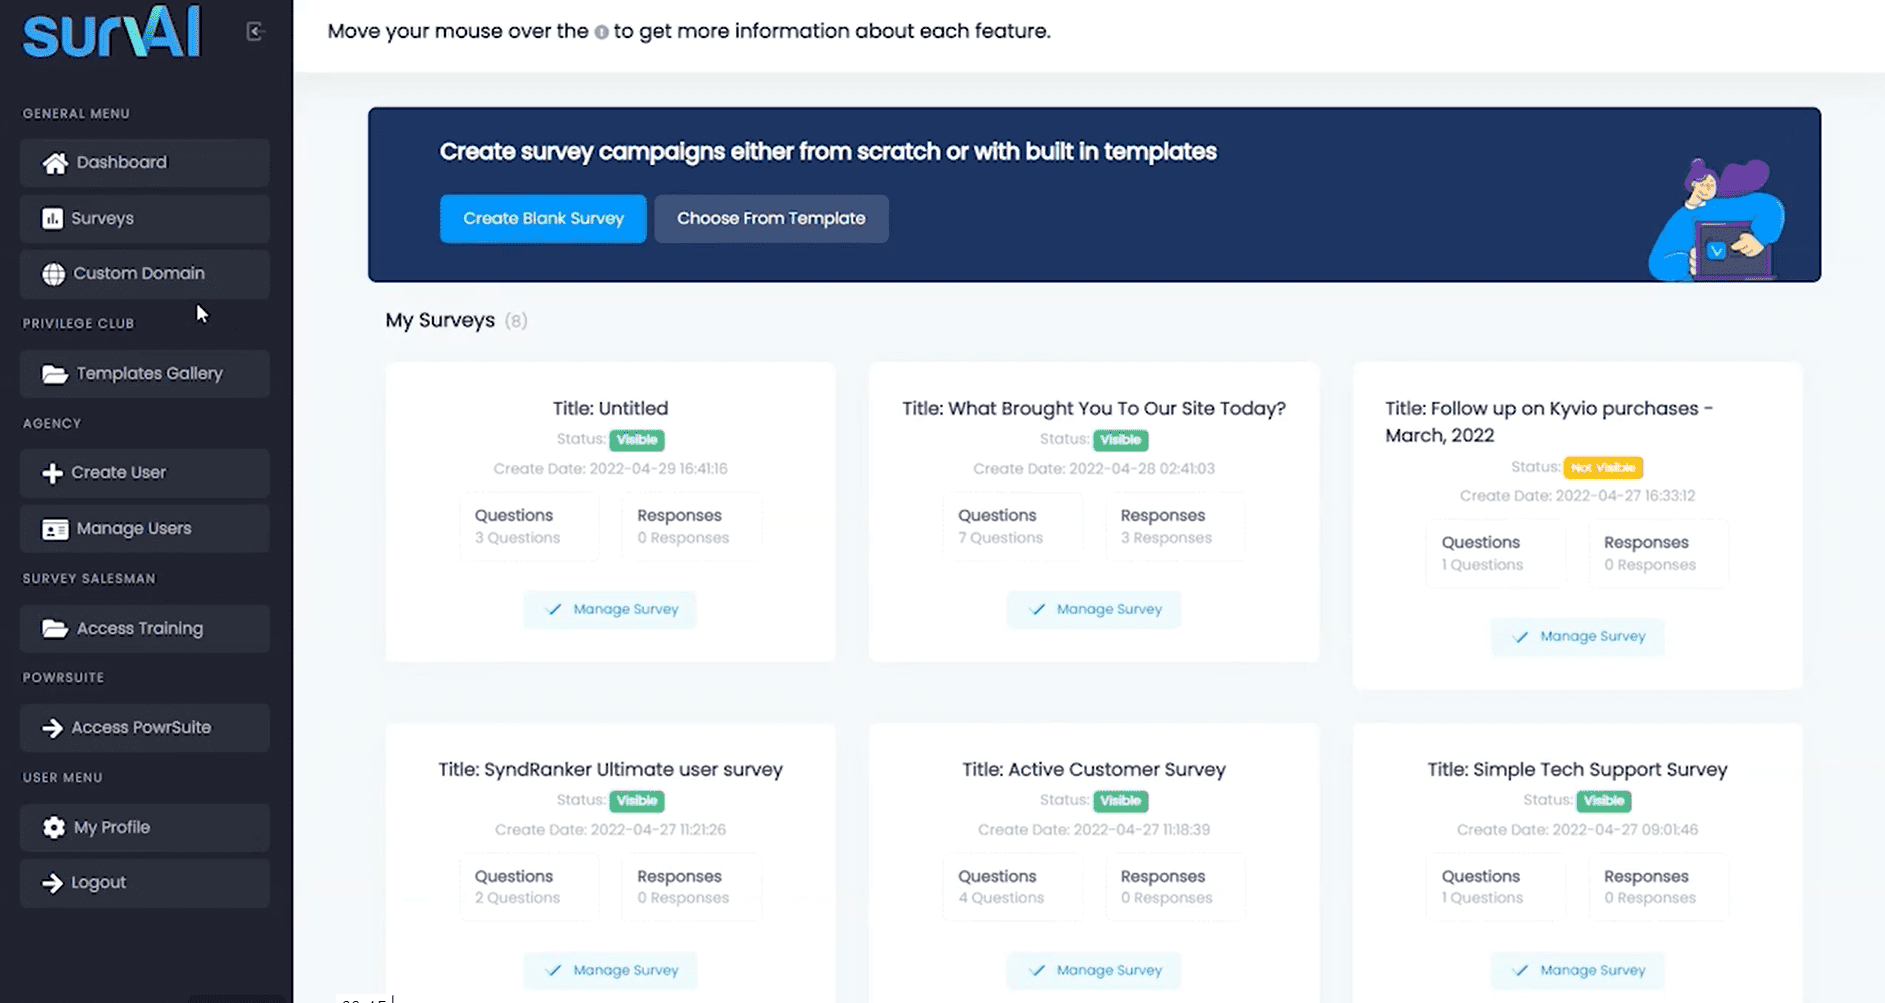Viewport: 1885px width, 1003px height.
Task: Click the My Profile gear icon
Action: (53, 828)
